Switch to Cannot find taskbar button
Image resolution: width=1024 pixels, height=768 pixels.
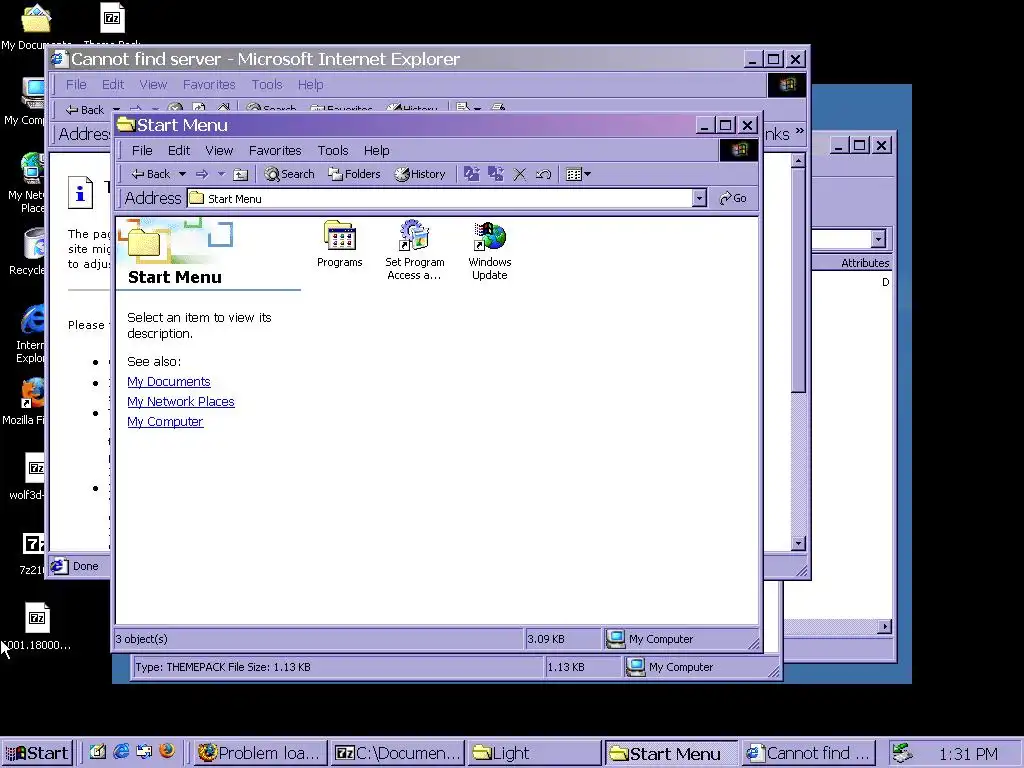pyautogui.click(x=808, y=753)
